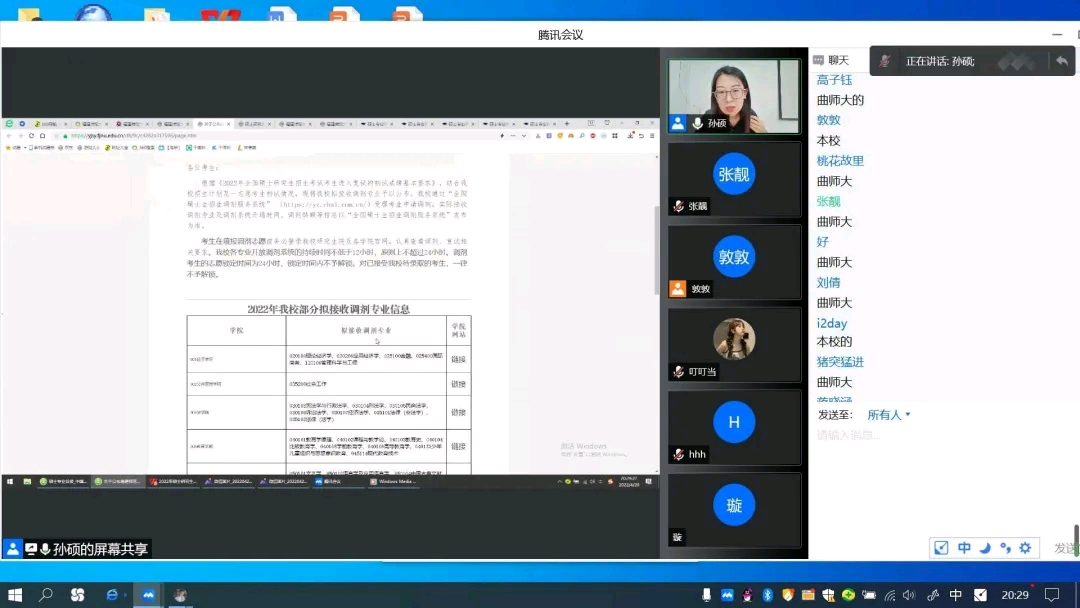
Task: Click the reply arrow in speaking banner
Action: click(x=1061, y=61)
